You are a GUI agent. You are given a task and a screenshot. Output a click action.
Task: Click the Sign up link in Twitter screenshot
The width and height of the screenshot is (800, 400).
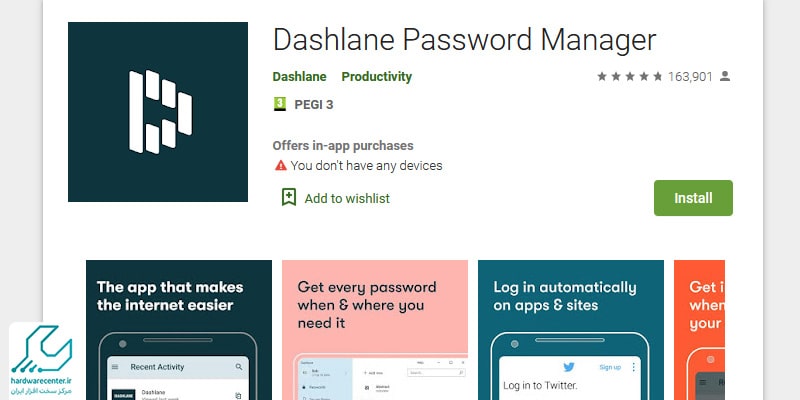(x=610, y=367)
